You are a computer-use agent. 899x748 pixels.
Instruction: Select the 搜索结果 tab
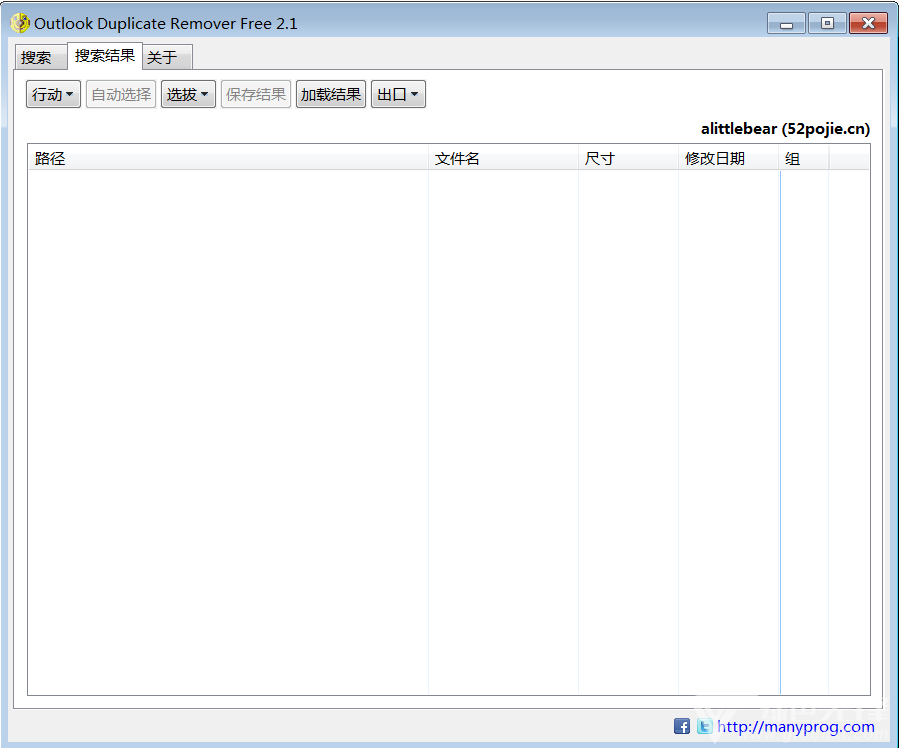pos(105,56)
